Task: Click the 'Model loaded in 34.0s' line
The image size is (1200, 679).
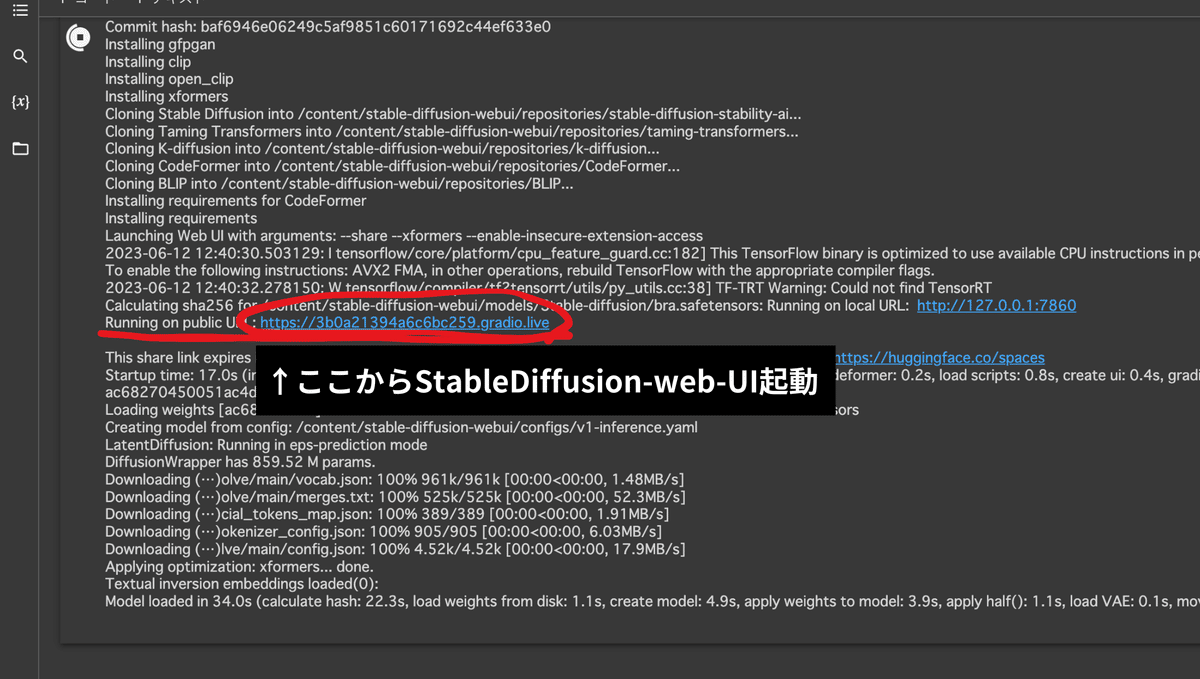Action: click(x=652, y=601)
